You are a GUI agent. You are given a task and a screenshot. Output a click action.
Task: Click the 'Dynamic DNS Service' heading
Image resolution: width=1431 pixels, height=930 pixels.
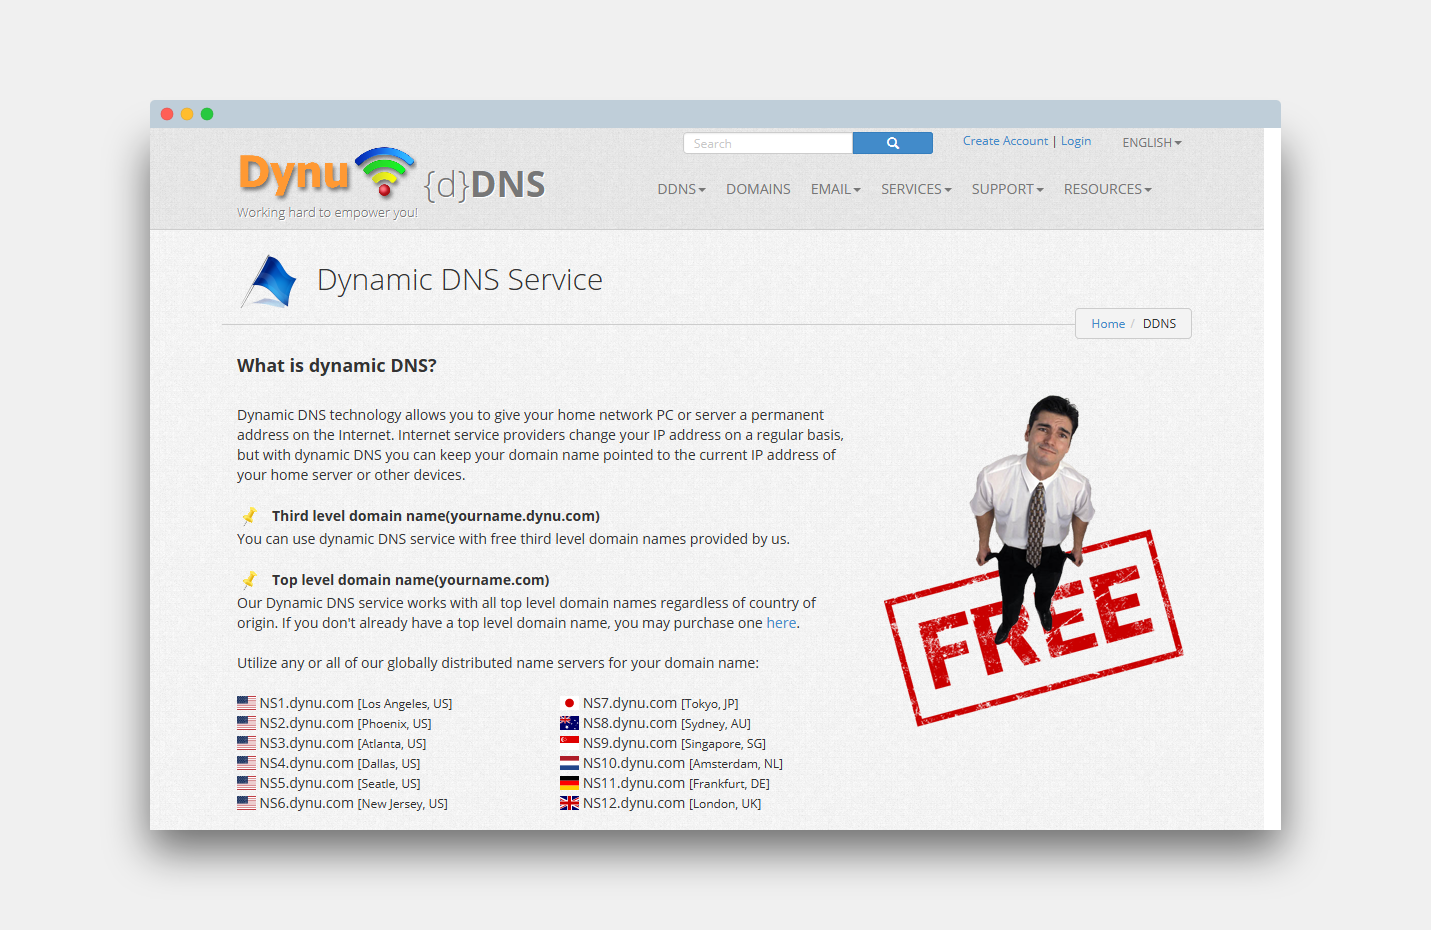pos(460,280)
